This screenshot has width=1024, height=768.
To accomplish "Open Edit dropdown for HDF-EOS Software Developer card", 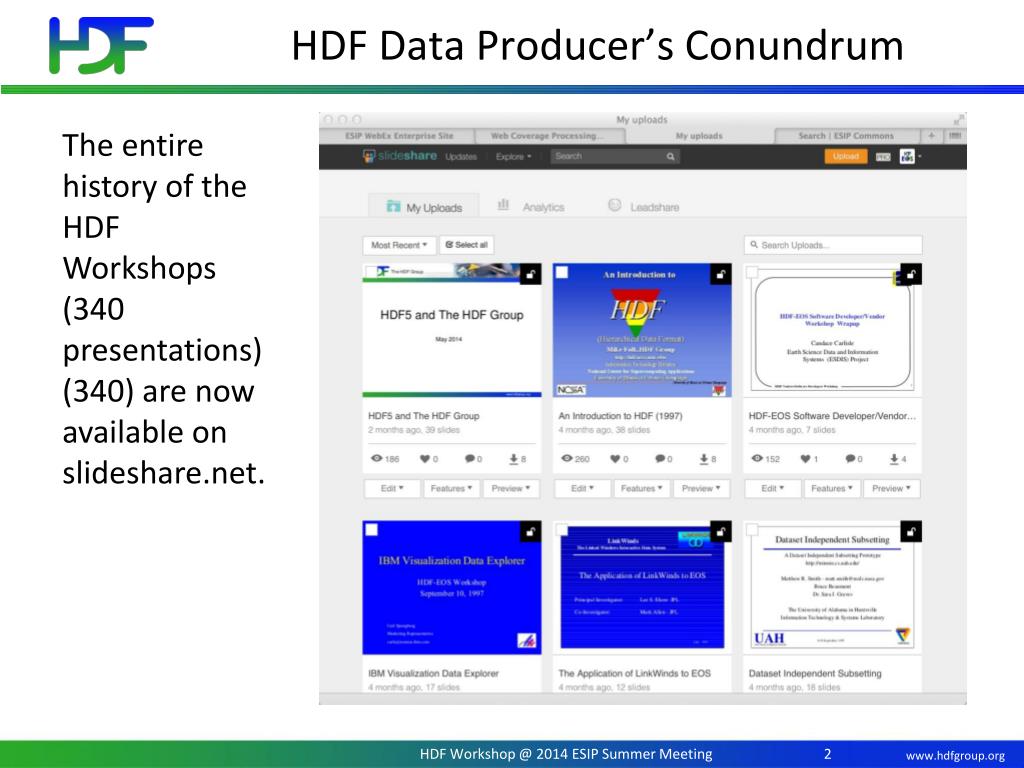I will click(x=772, y=488).
